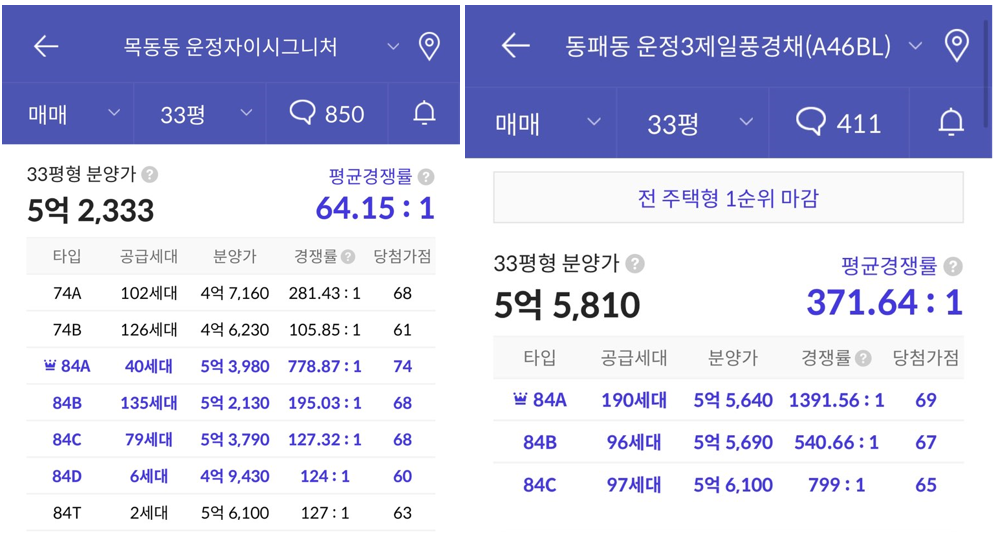Viewport: 997px width, 534px height.
Task: Click 당첨가점 74
Action: pos(402,366)
